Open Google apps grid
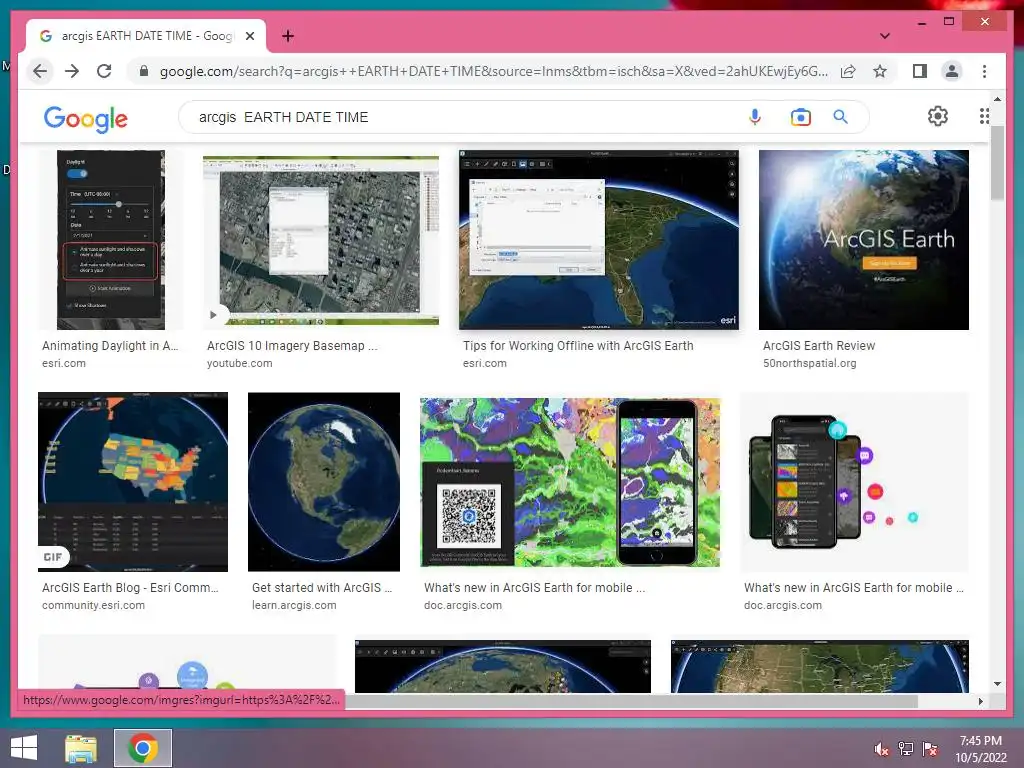 tap(984, 116)
